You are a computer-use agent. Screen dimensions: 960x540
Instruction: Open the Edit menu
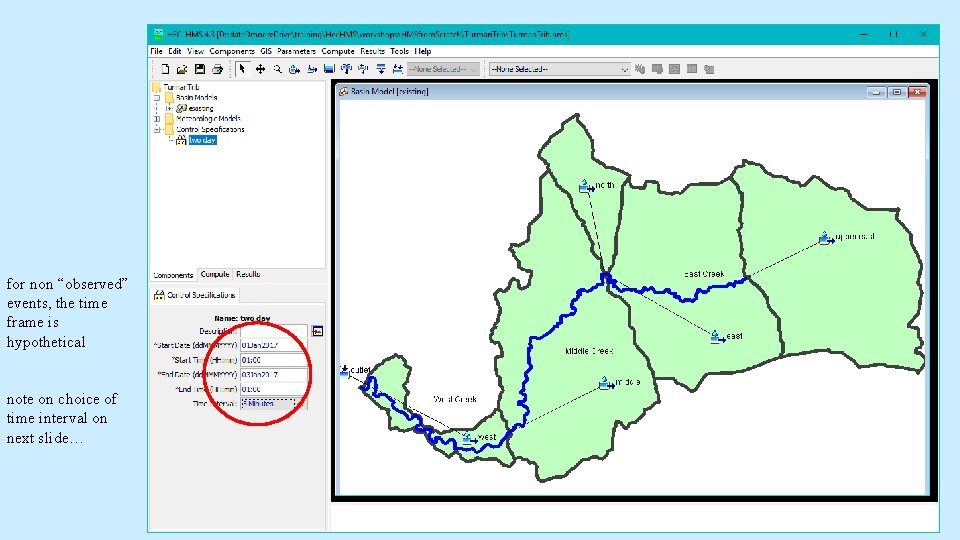(x=175, y=51)
